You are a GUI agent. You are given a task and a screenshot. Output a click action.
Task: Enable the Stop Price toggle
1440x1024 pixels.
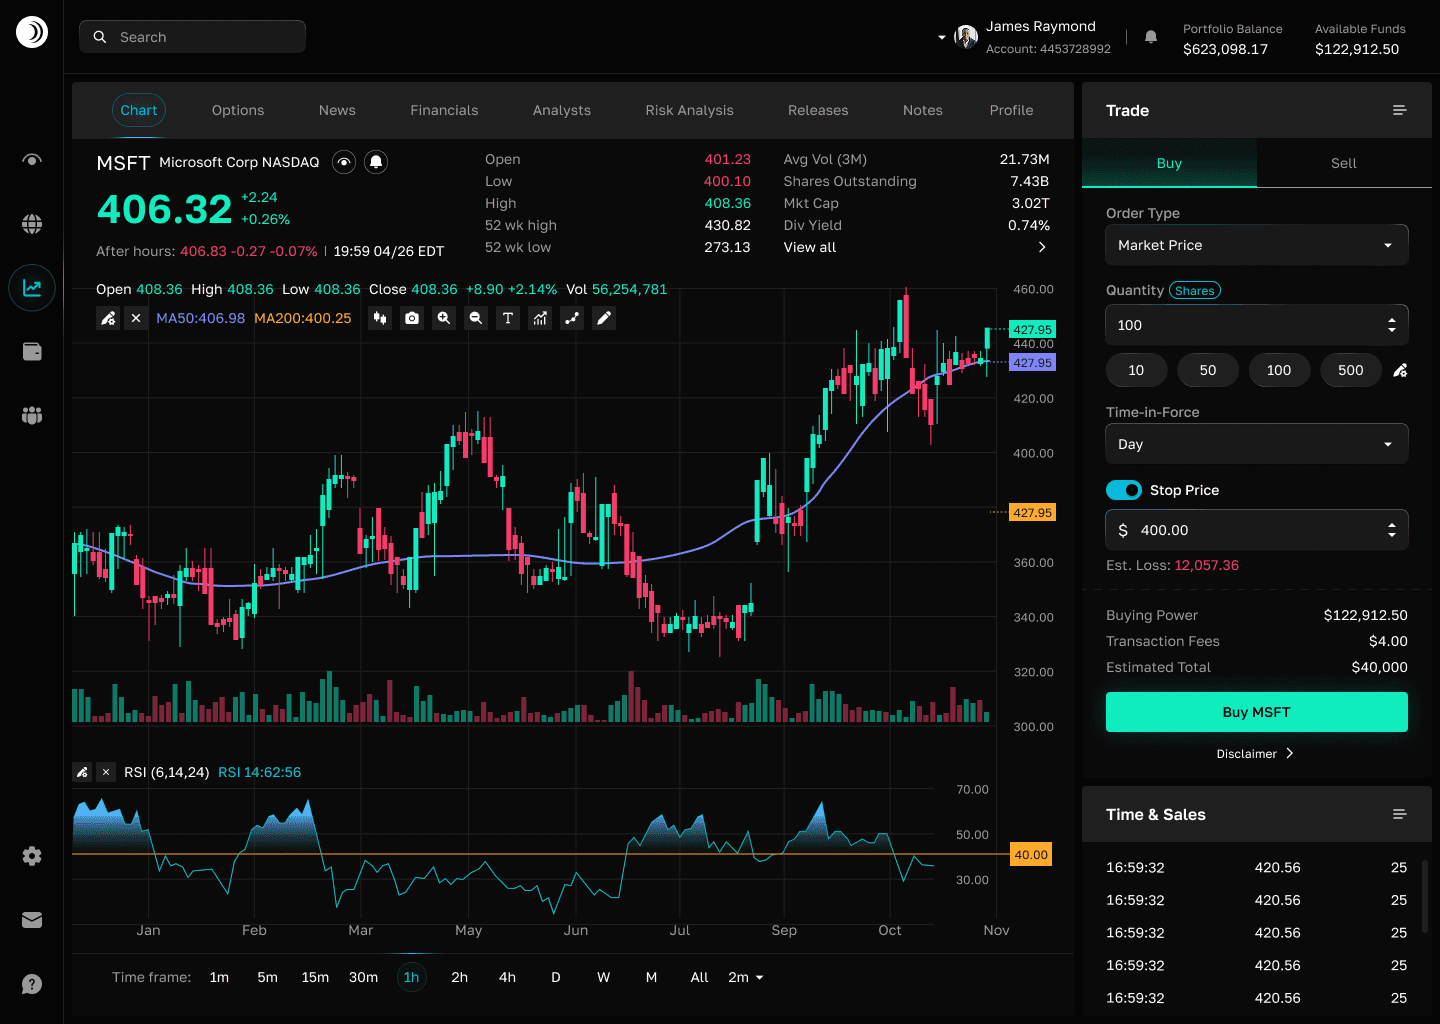click(1123, 490)
